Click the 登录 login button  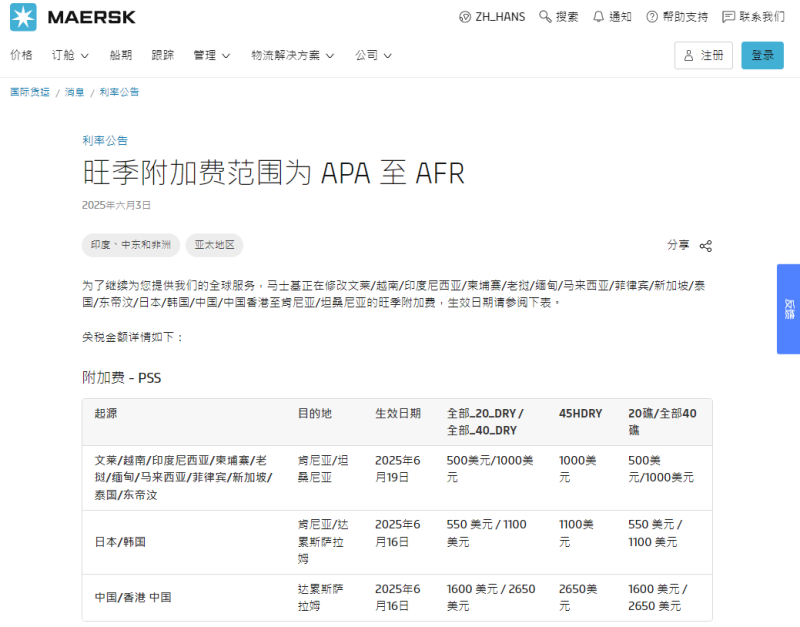[x=762, y=55]
